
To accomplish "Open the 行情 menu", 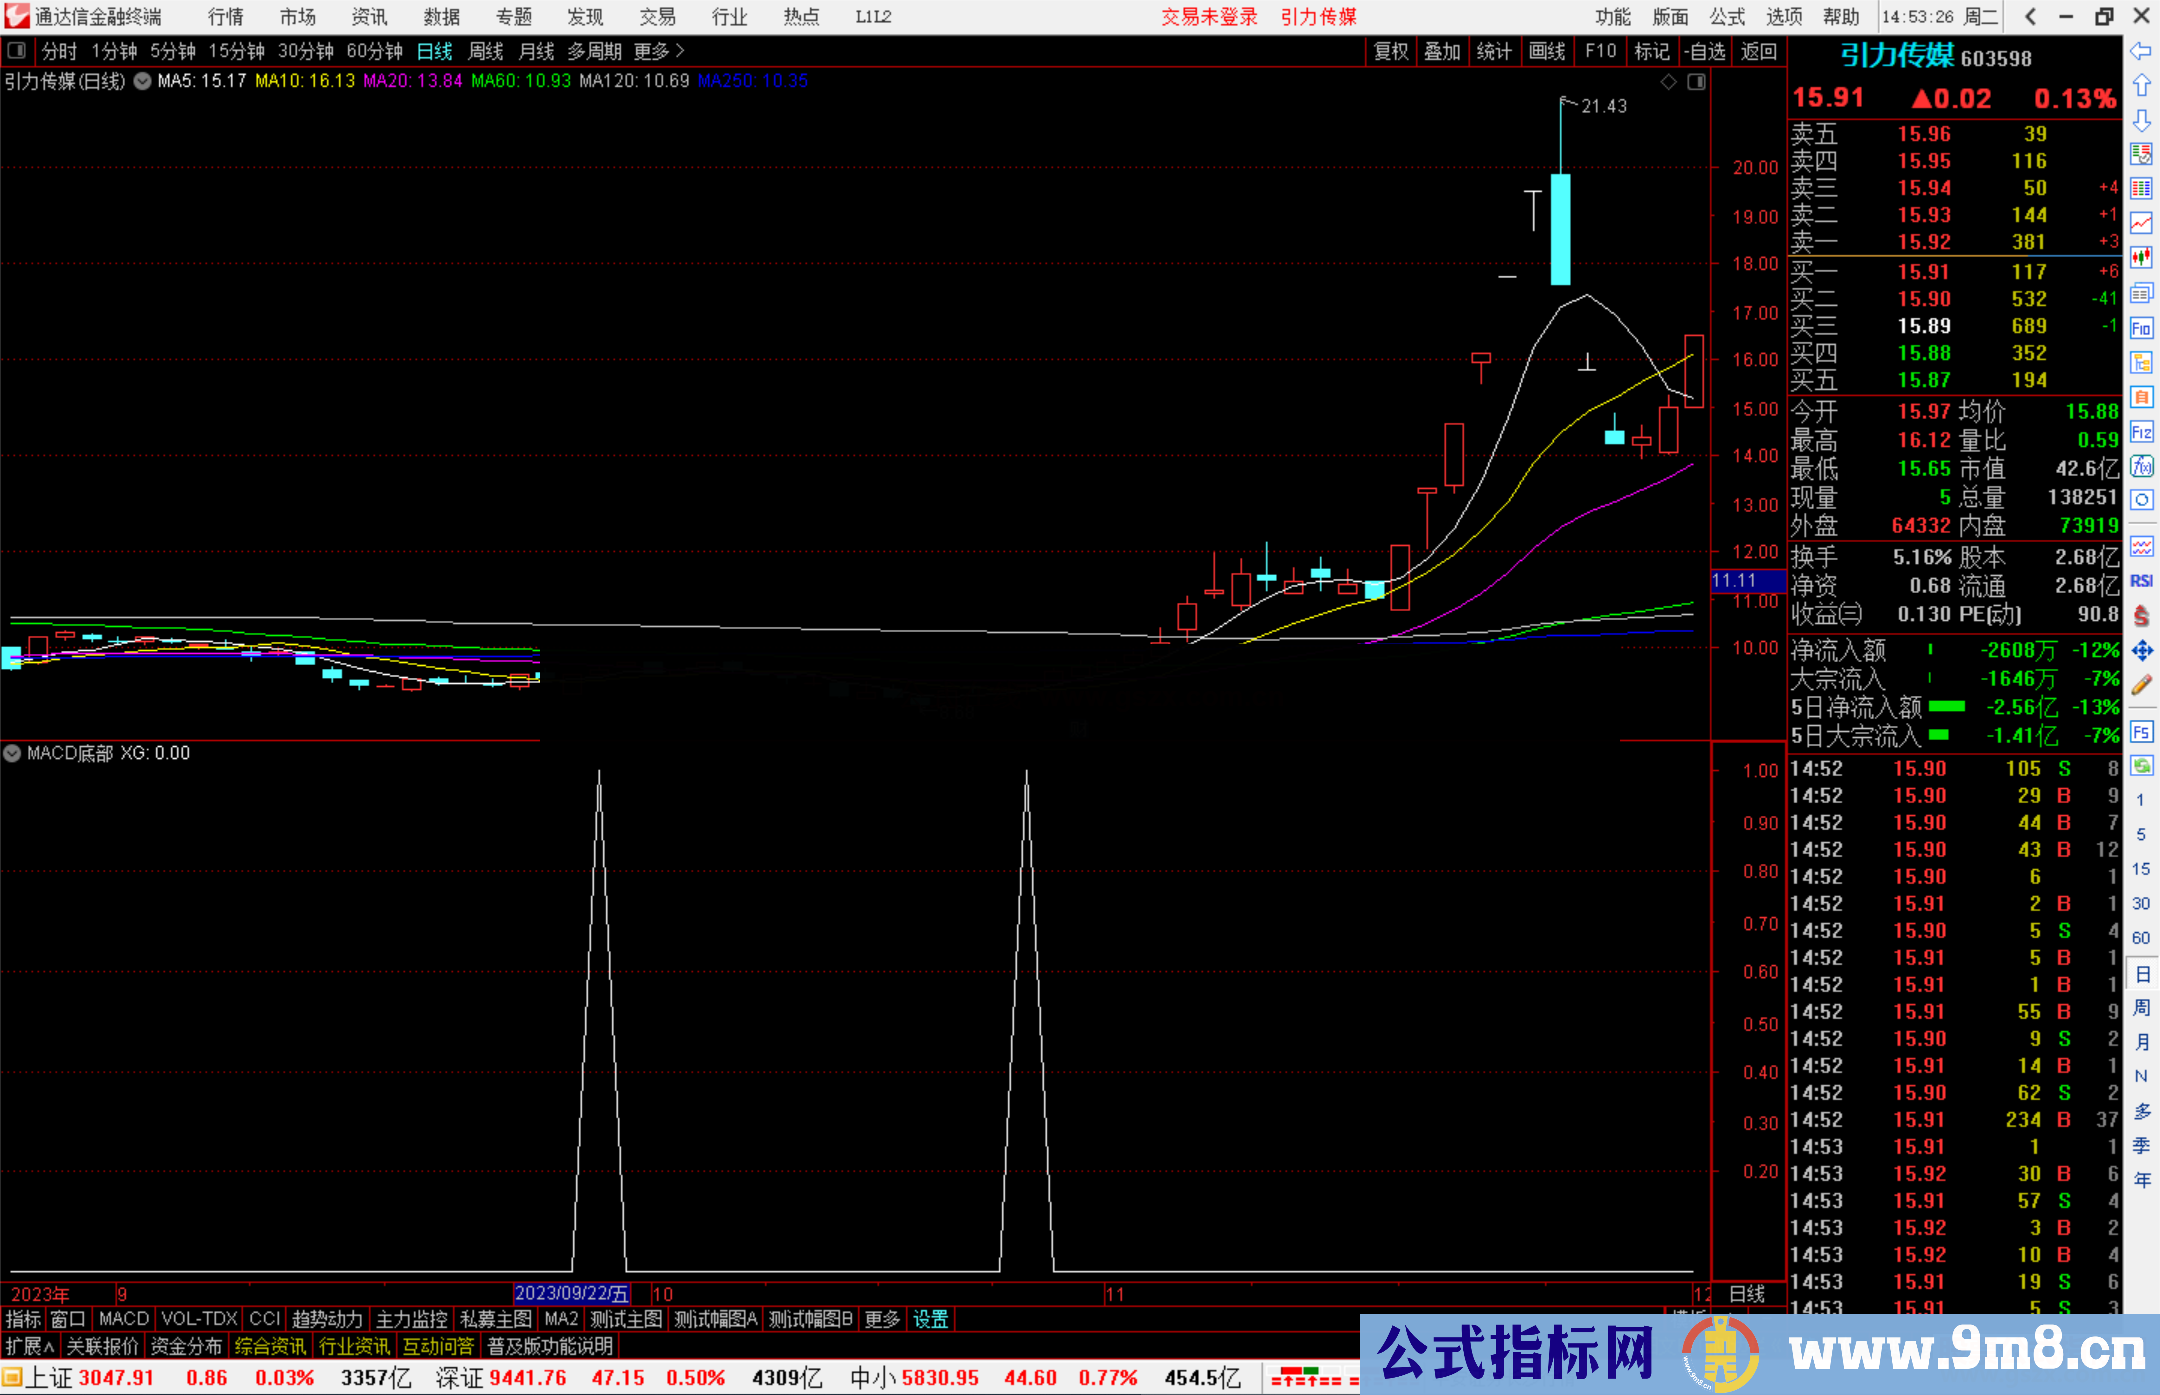I will [x=226, y=16].
